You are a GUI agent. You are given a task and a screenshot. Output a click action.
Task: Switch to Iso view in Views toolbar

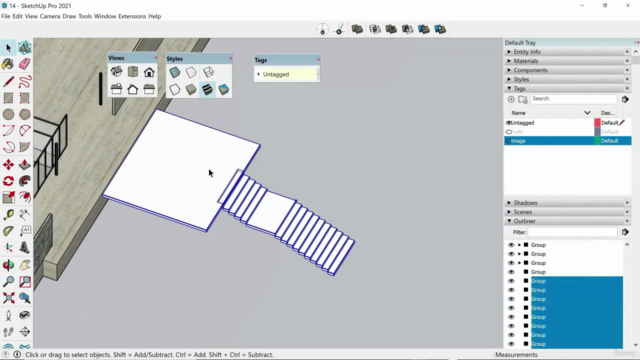click(x=116, y=72)
